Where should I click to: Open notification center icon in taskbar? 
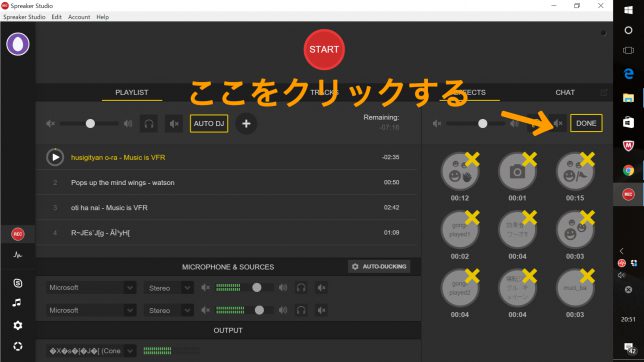[x=629, y=348]
